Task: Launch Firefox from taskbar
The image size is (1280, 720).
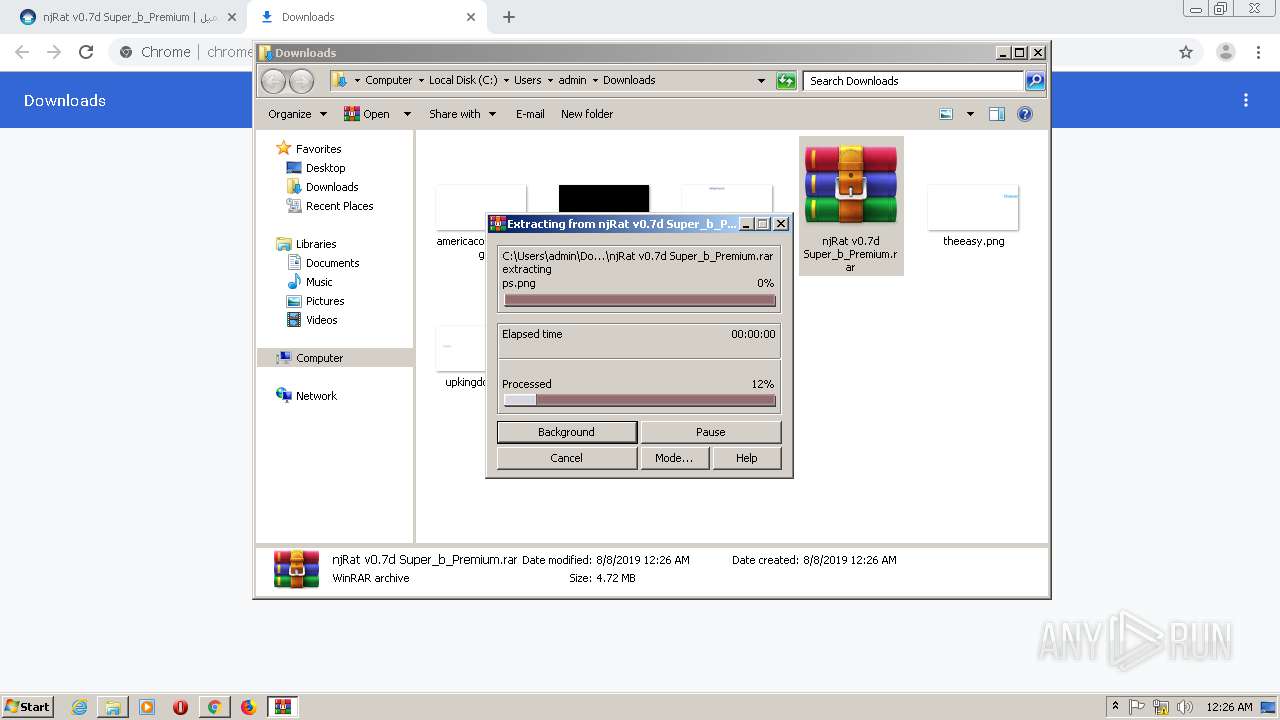Action: click(248, 707)
